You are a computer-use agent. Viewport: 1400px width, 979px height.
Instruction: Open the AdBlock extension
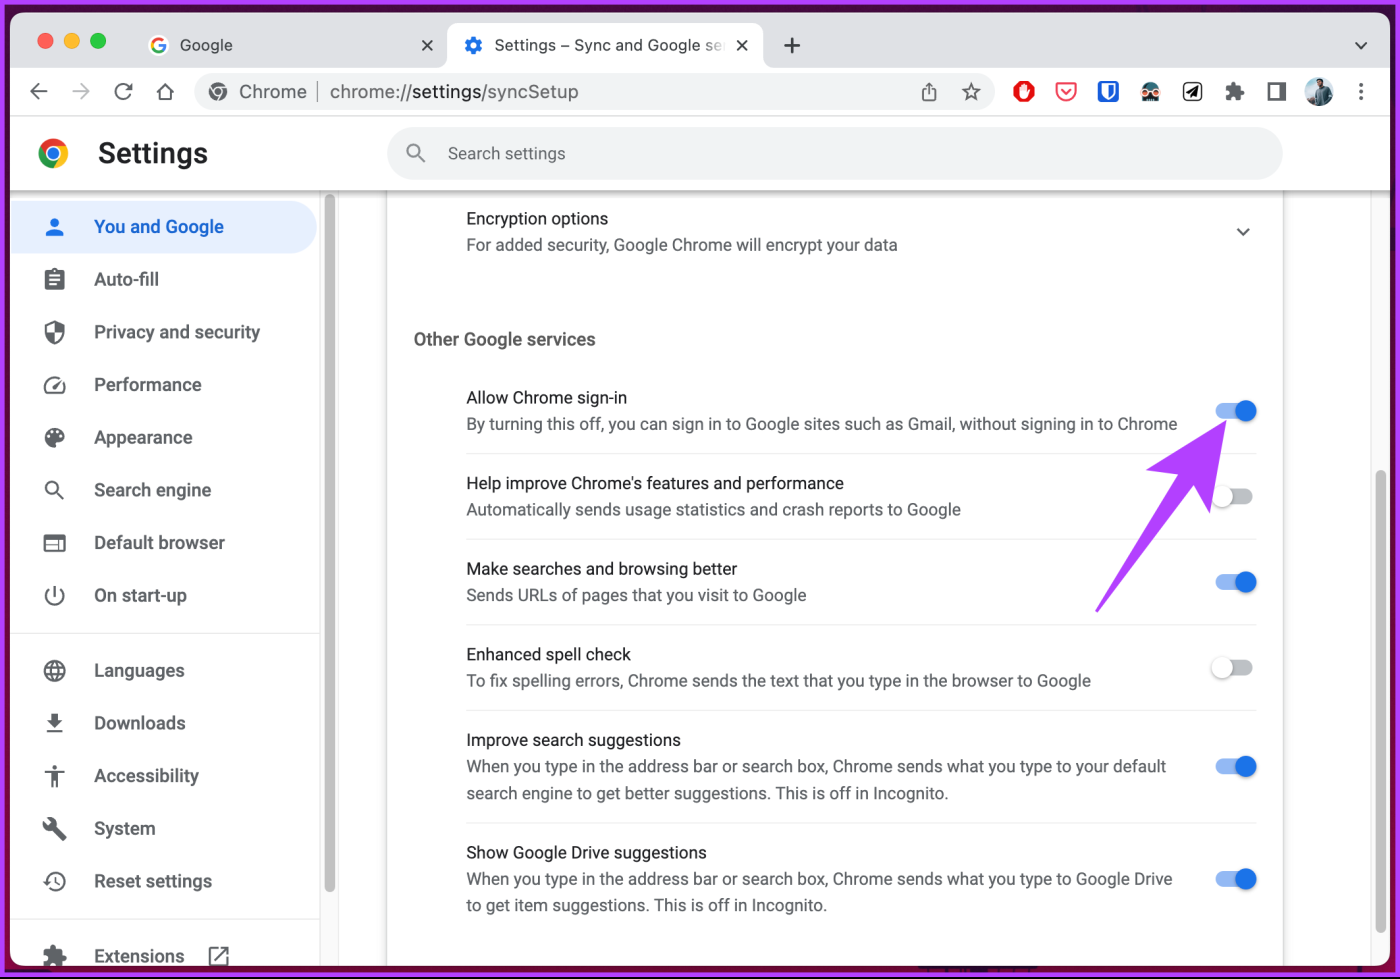[1023, 91]
